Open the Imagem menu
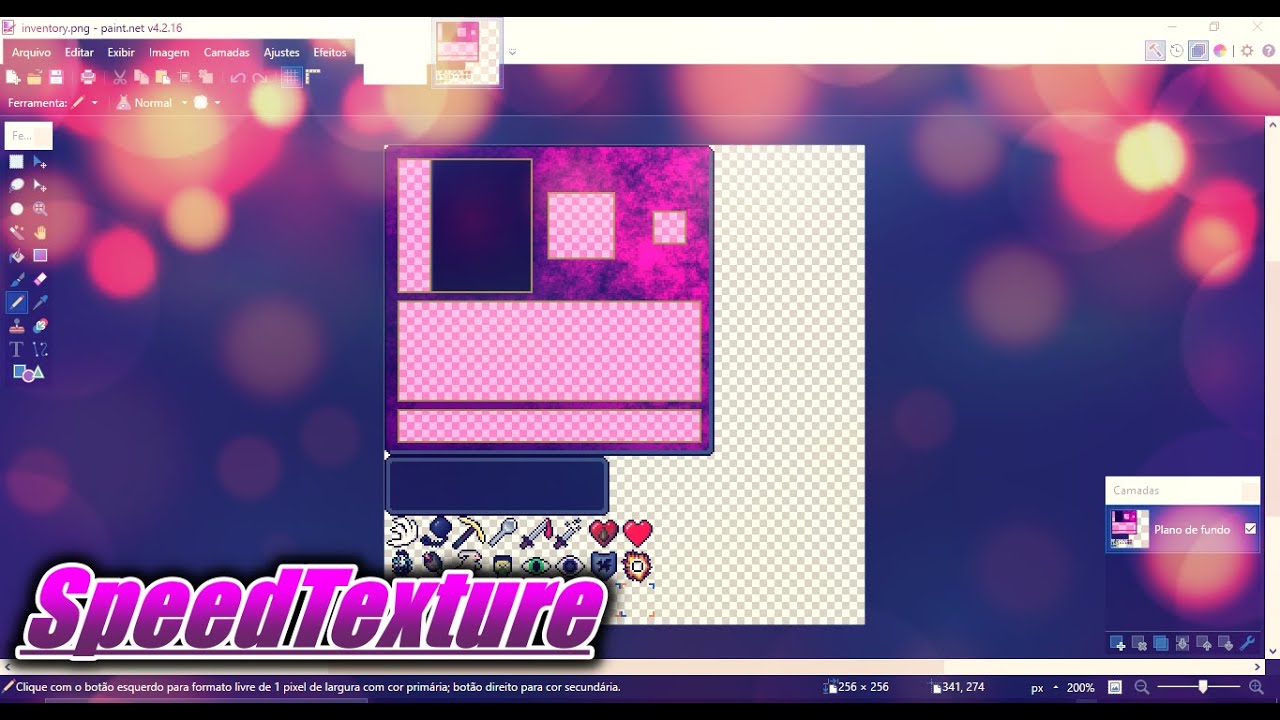 tap(169, 52)
